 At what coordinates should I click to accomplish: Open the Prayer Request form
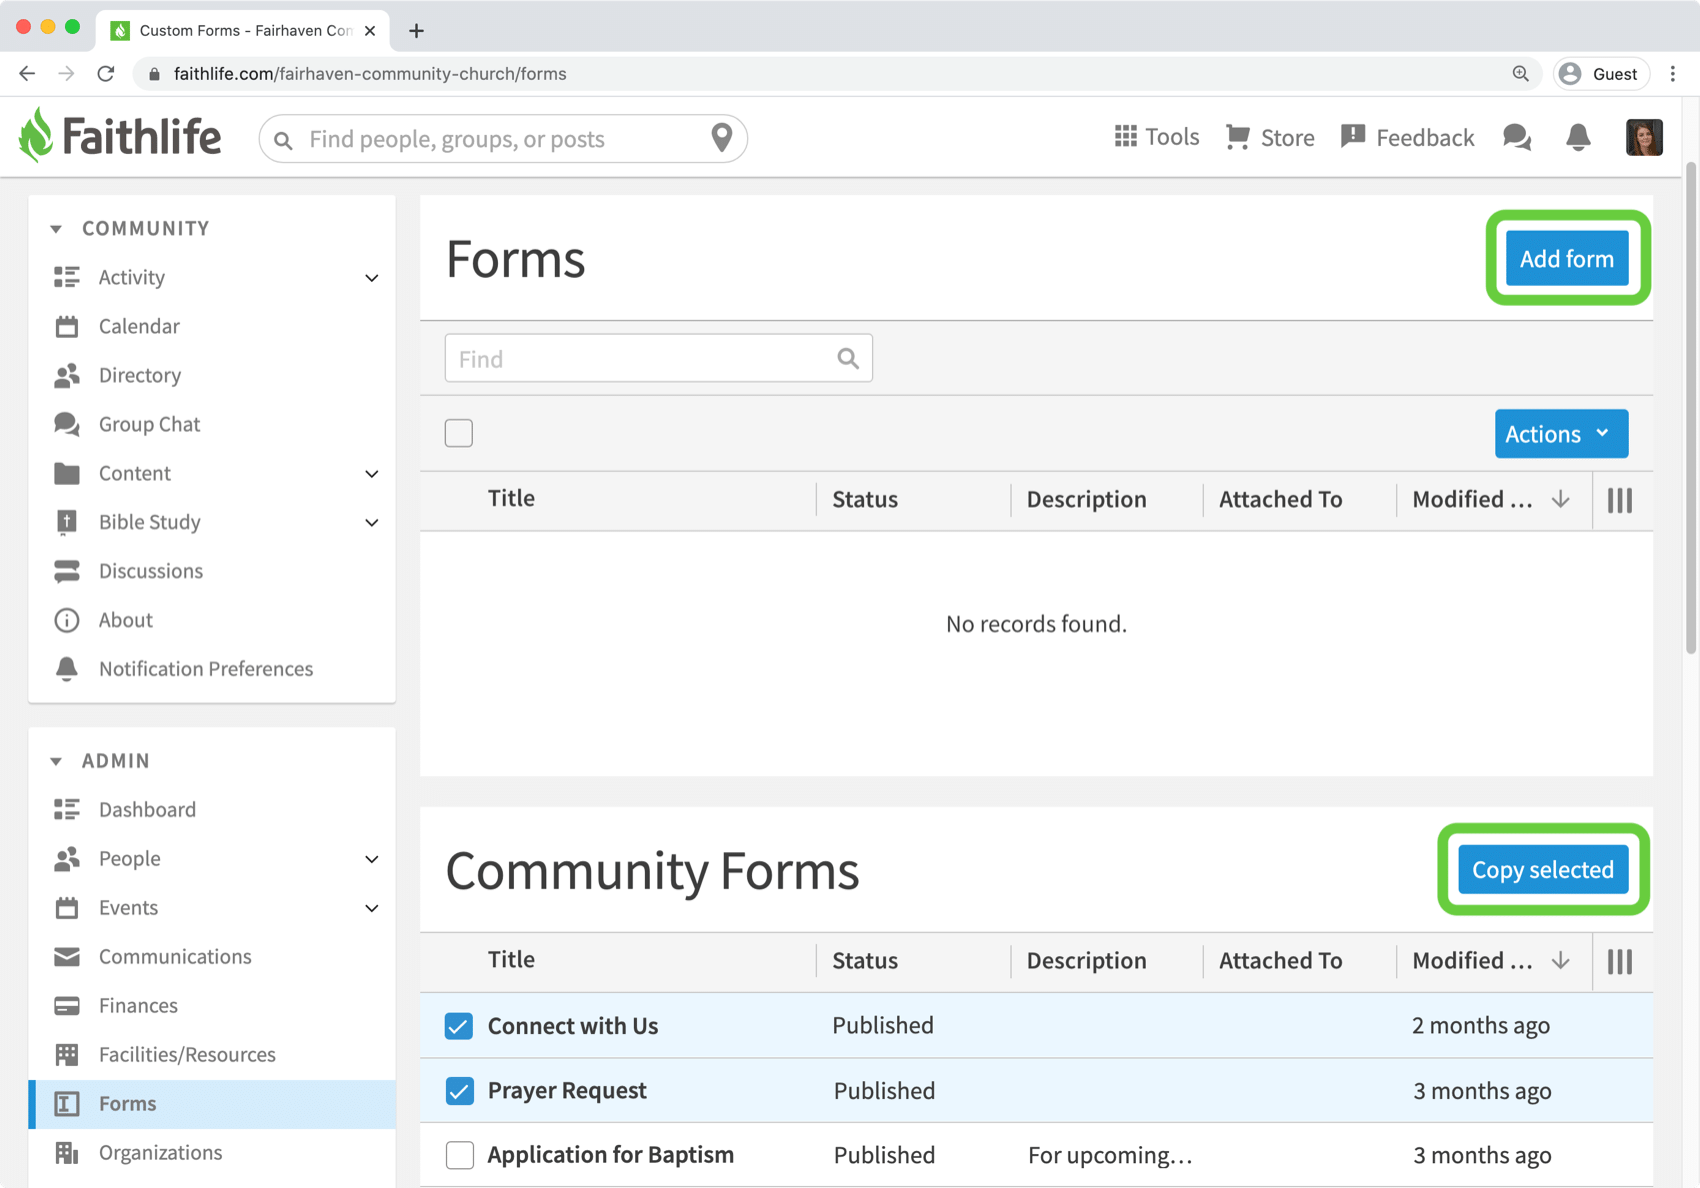[x=567, y=1091]
